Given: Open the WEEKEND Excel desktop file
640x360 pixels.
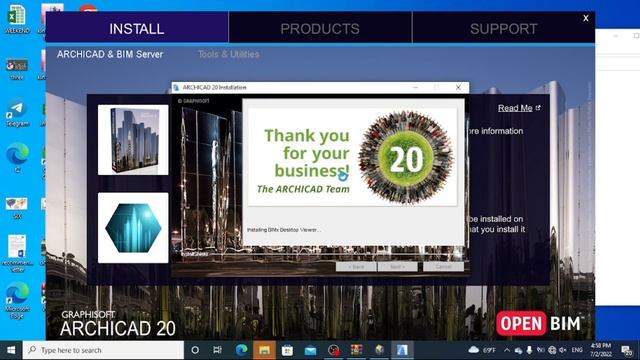Looking at the screenshot, I should click(x=17, y=20).
